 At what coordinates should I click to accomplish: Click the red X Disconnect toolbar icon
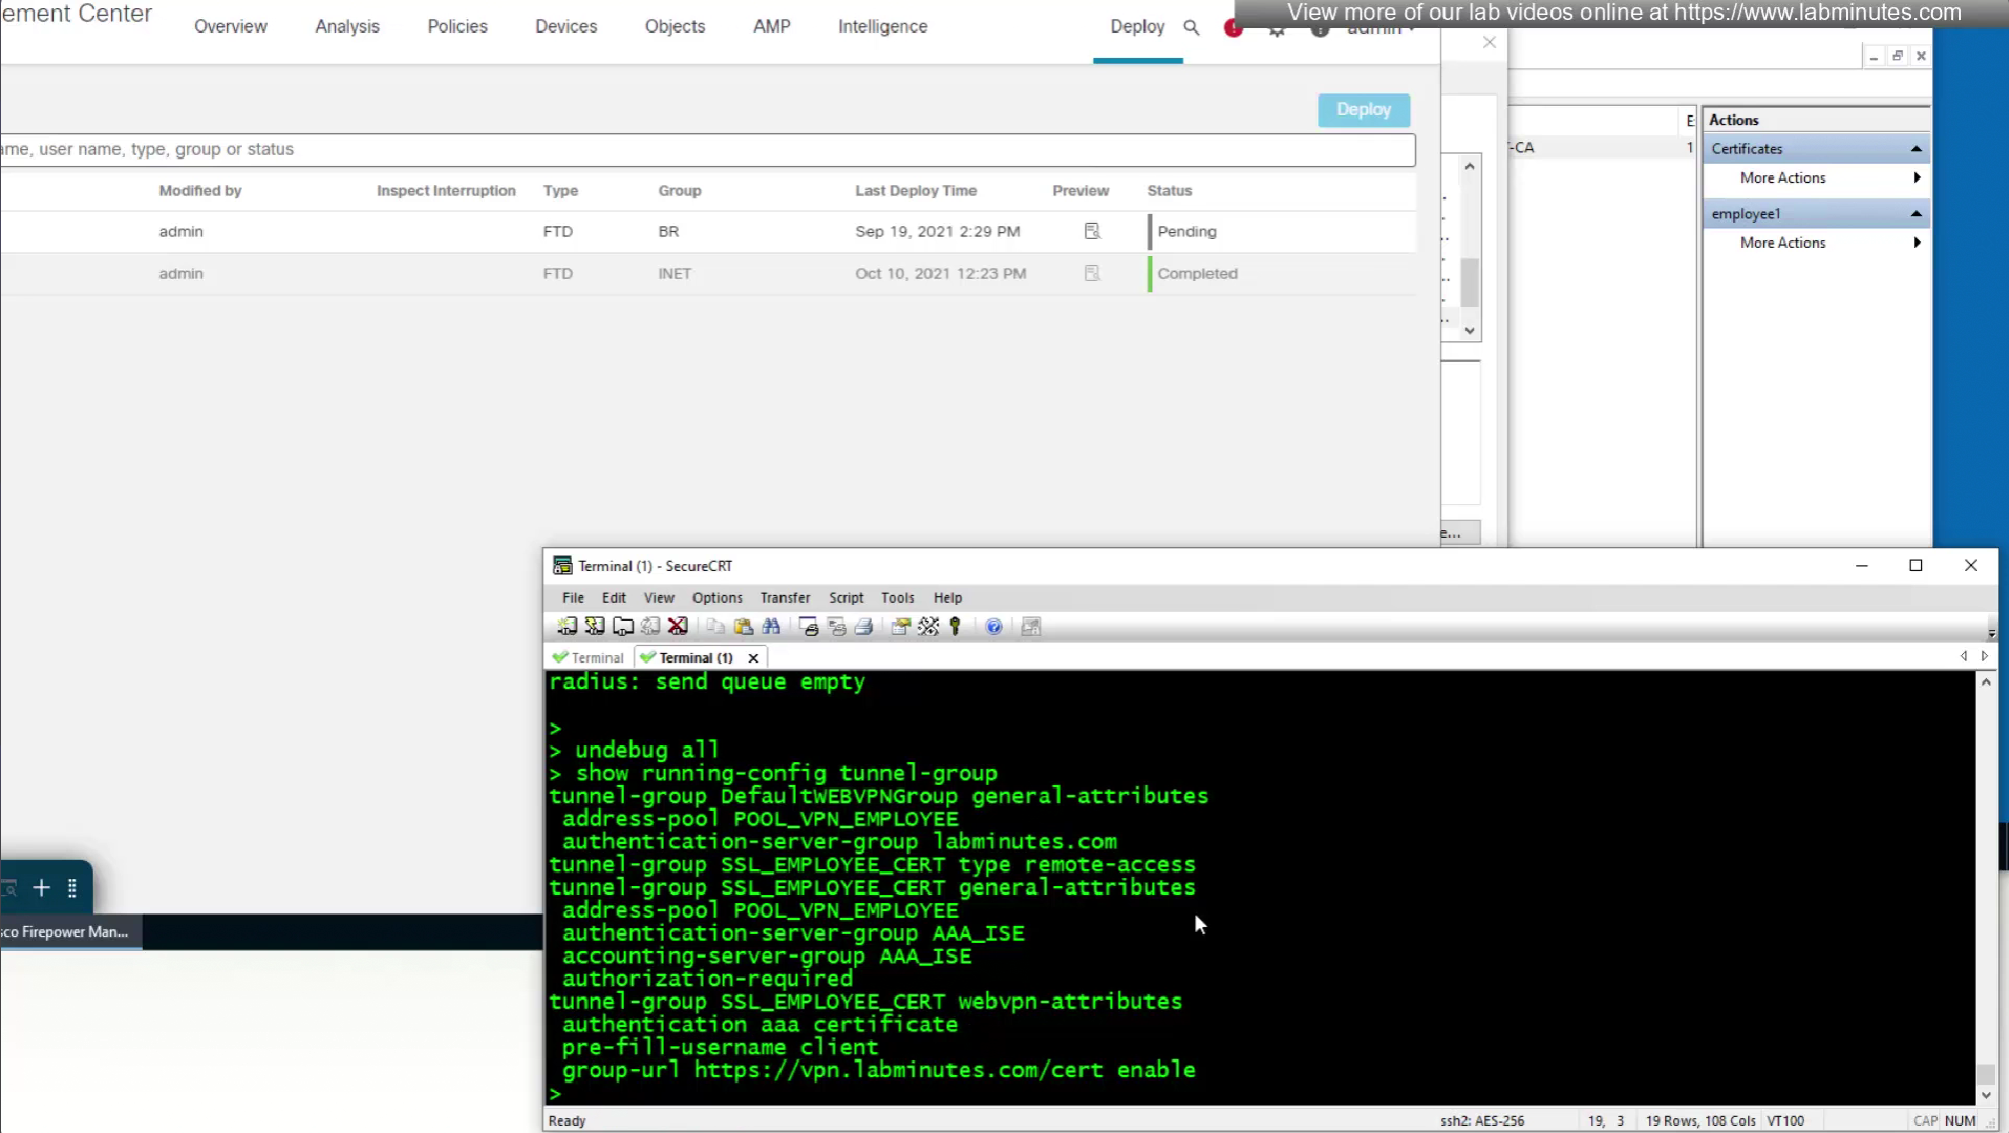point(678,626)
